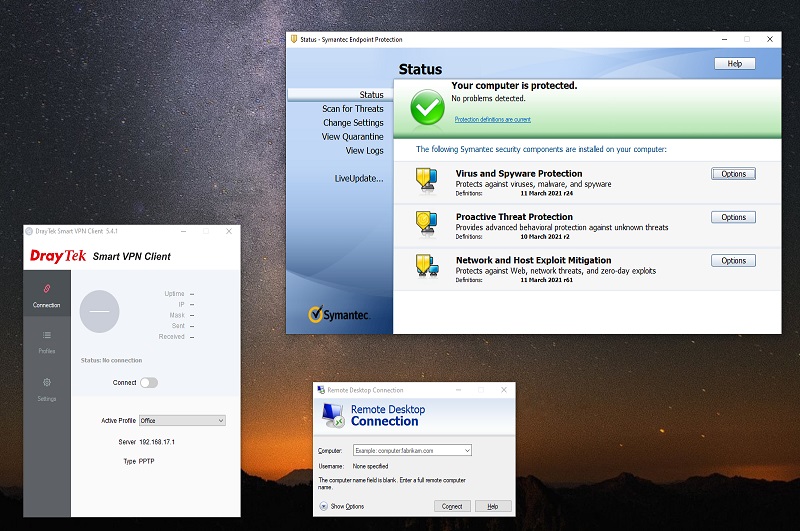This screenshot has width=800, height=531.
Task: Open Settings gear in DrayTek sidebar
Action: pos(46,389)
